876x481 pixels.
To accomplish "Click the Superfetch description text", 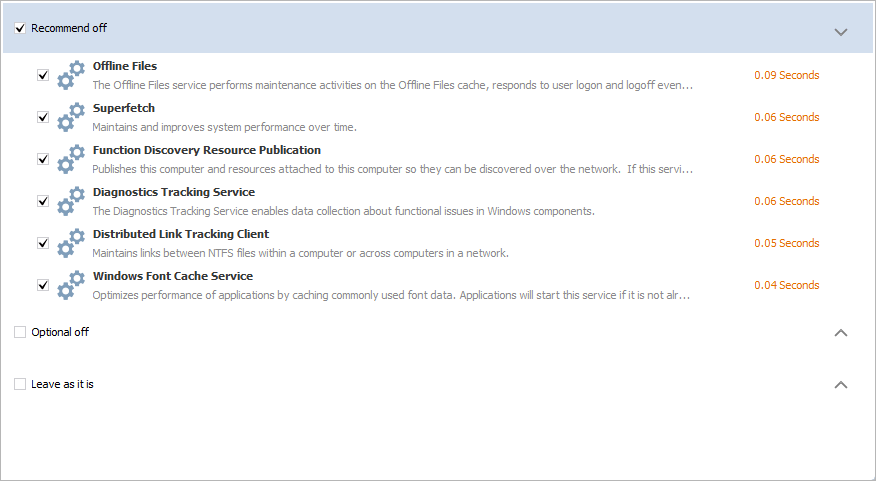I will click(x=224, y=127).
